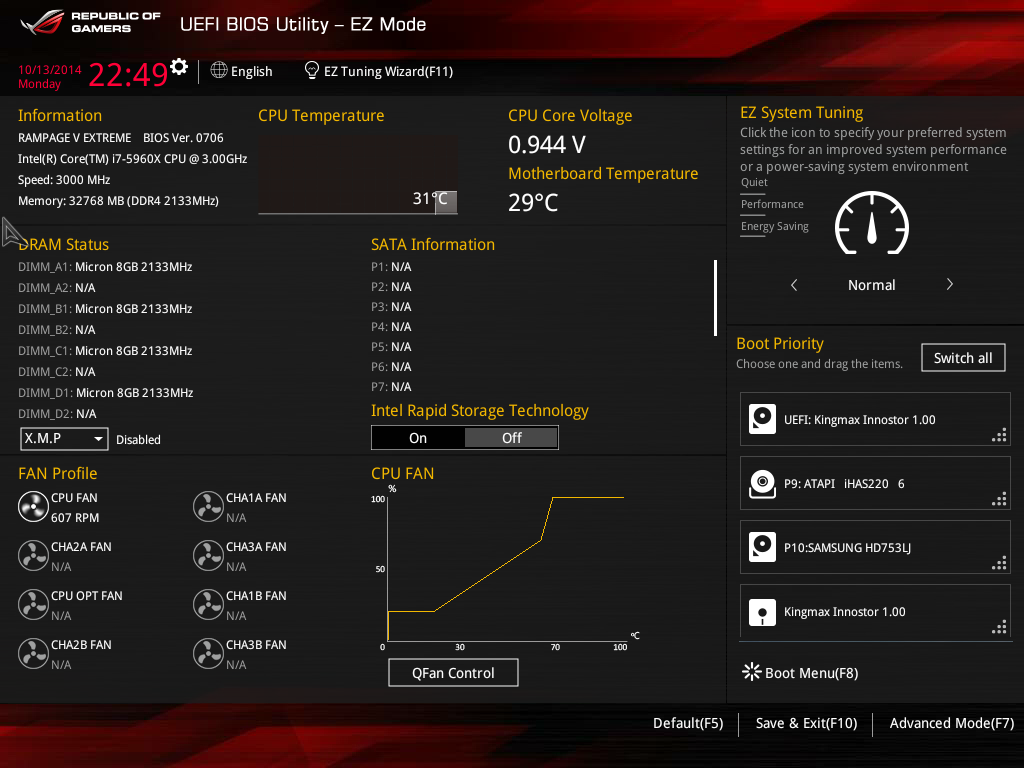
Task: Select the CHA3A FAN icon
Action: (208, 556)
